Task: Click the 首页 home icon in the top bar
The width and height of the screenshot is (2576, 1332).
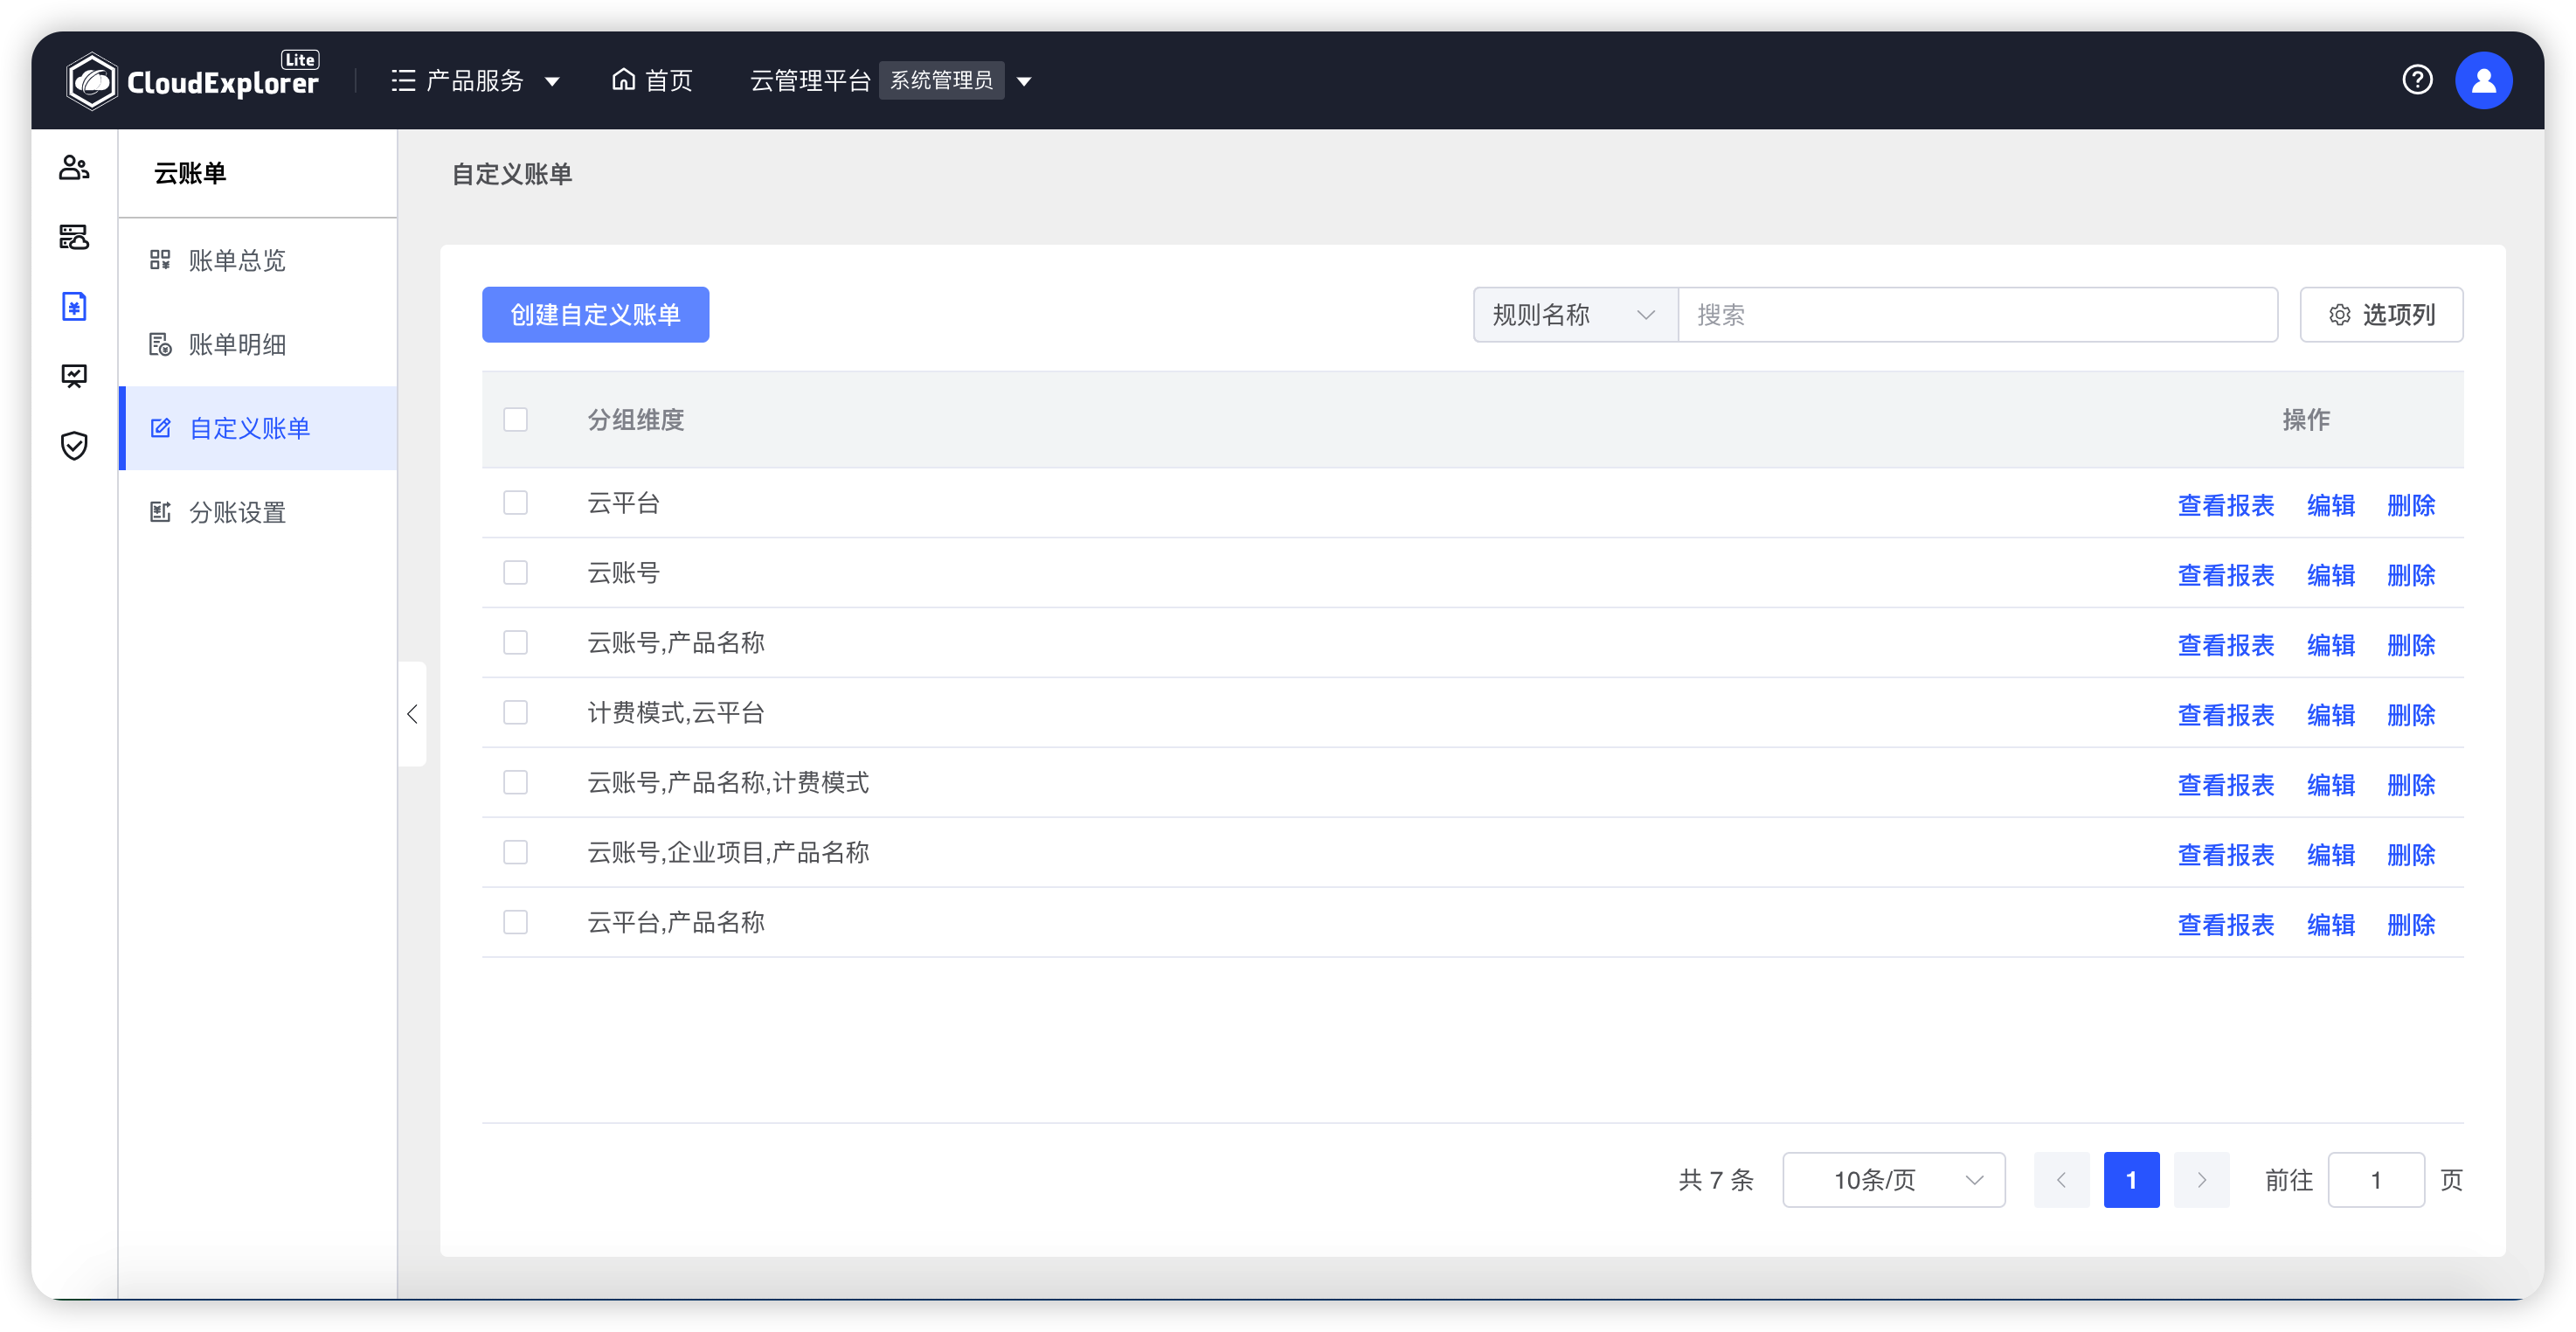Action: 623,80
